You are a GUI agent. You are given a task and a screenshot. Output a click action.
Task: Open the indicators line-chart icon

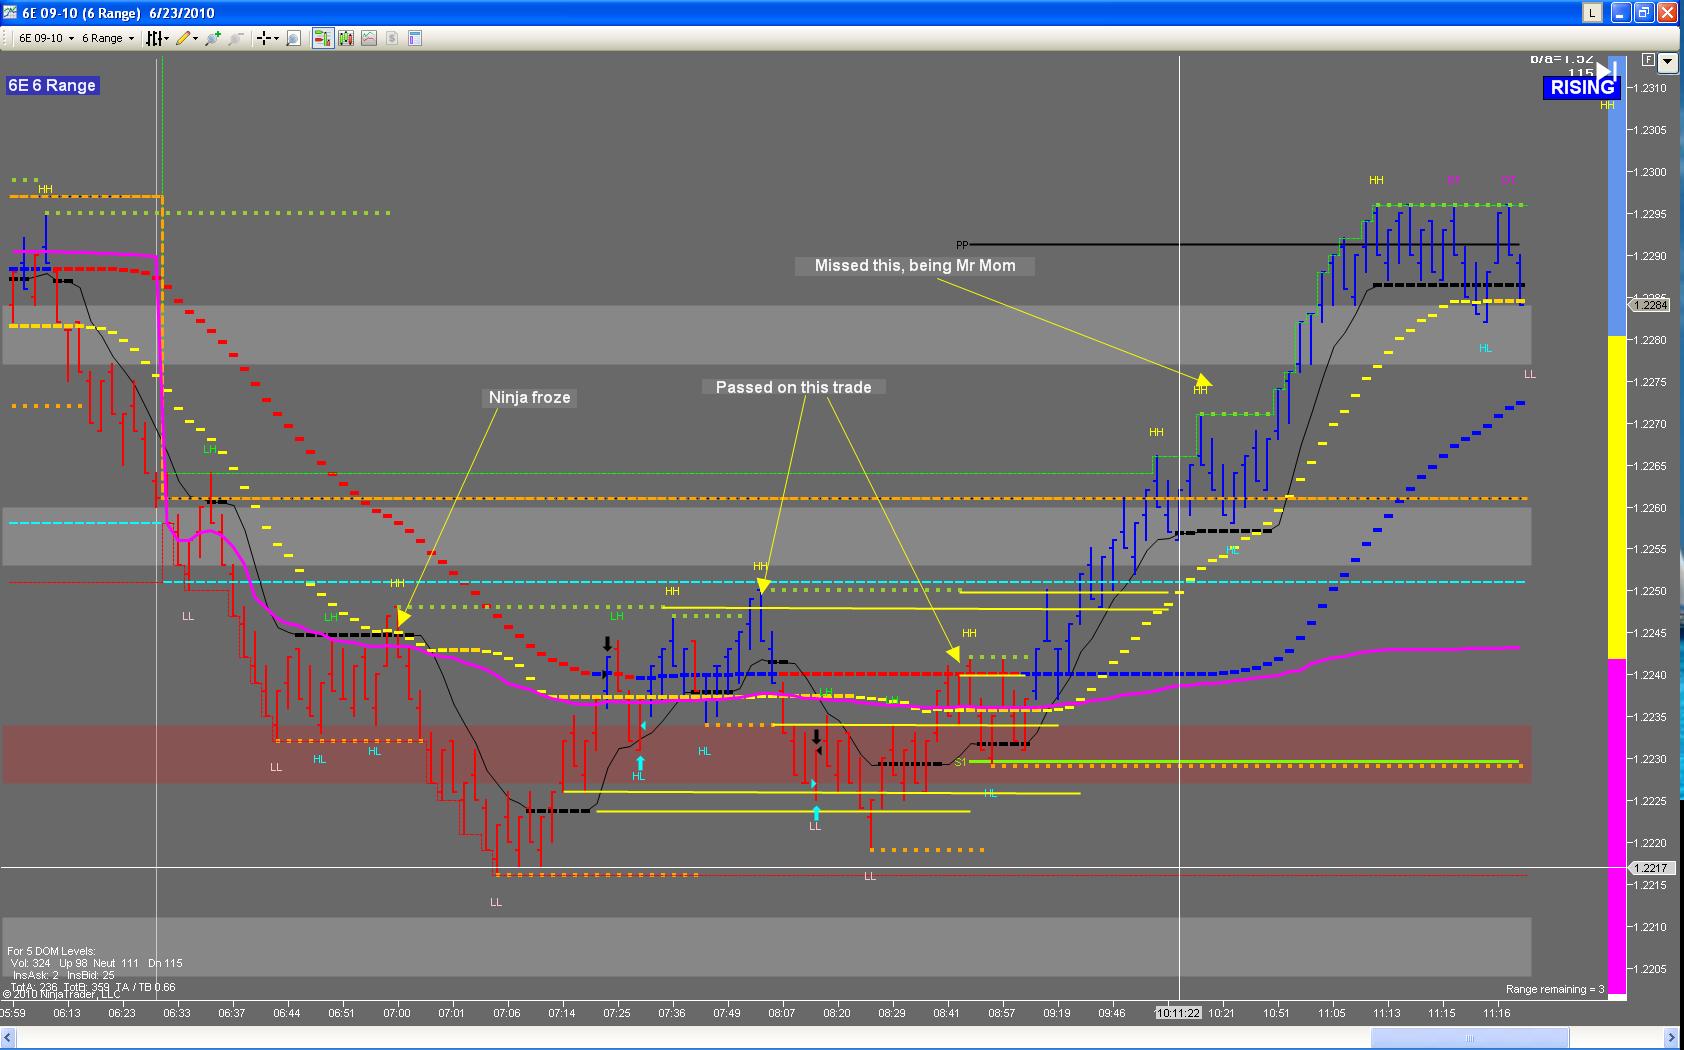(369, 38)
